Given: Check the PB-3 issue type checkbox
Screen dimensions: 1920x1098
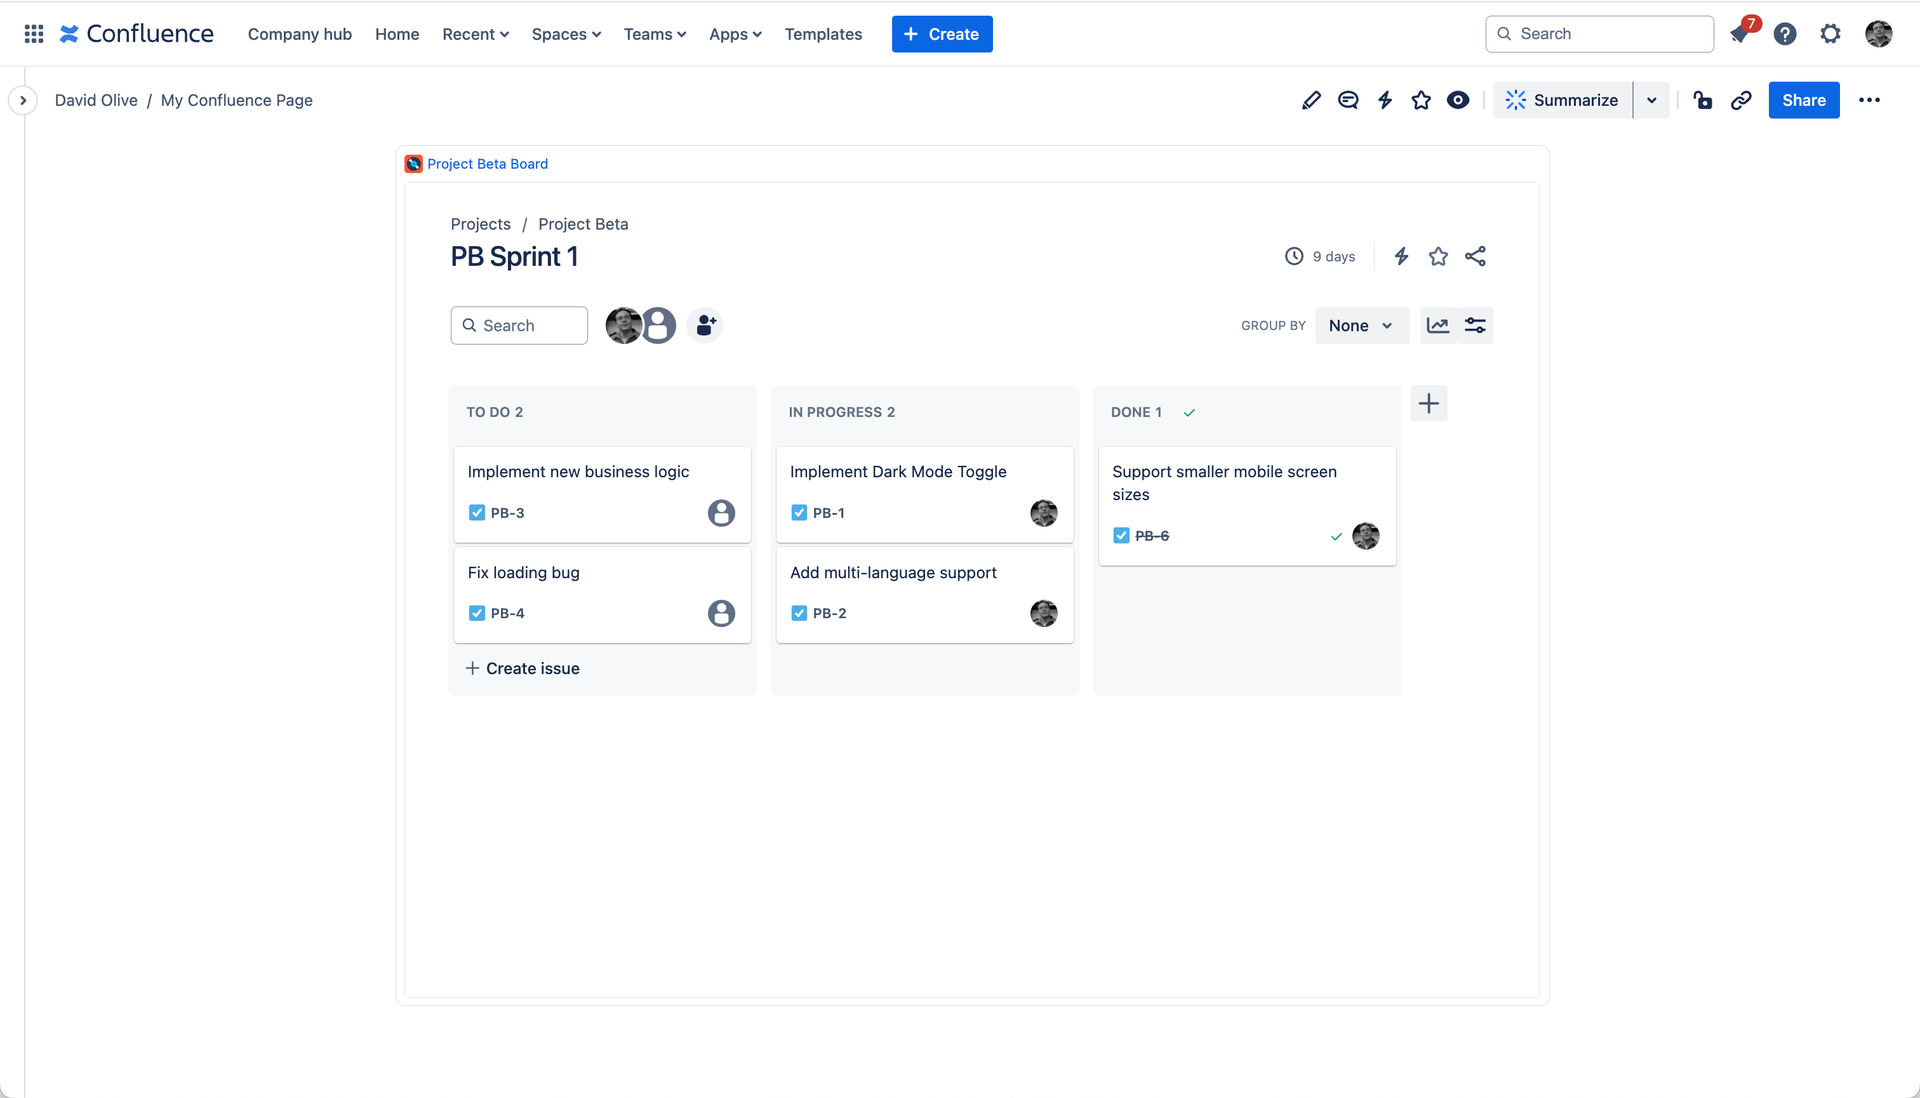Looking at the screenshot, I should [x=478, y=512].
